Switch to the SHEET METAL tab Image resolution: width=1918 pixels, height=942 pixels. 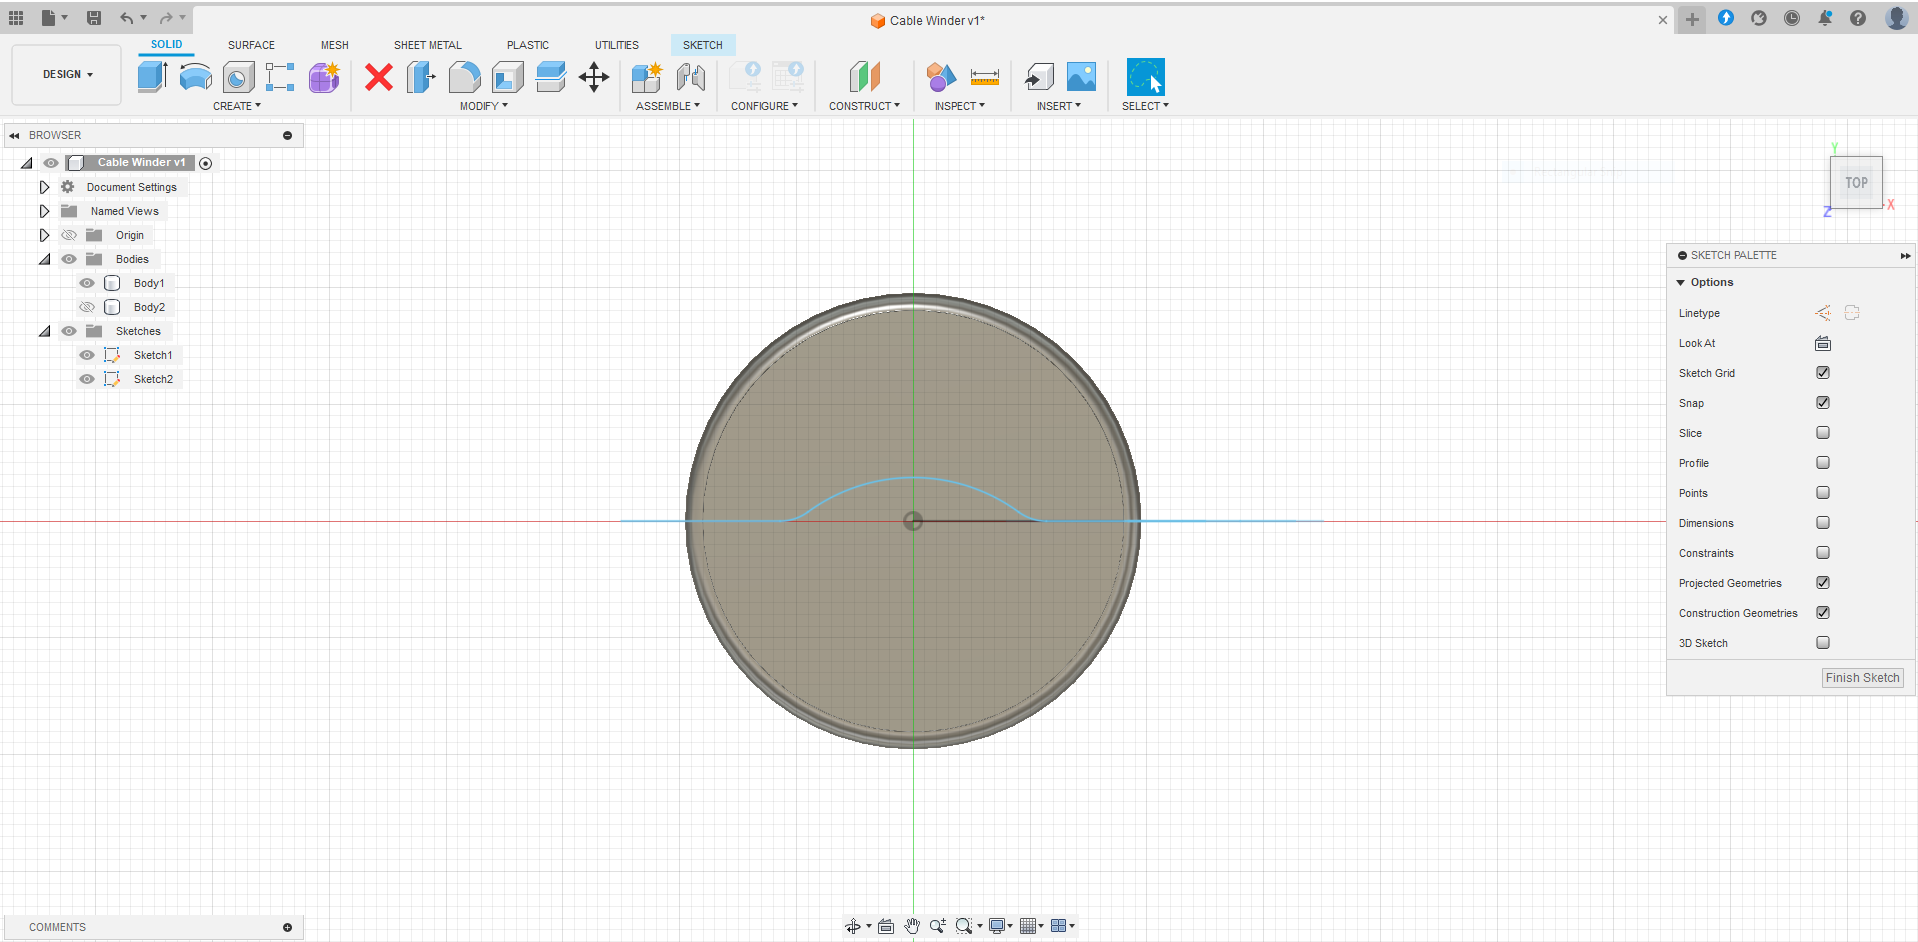pos(428,45)
